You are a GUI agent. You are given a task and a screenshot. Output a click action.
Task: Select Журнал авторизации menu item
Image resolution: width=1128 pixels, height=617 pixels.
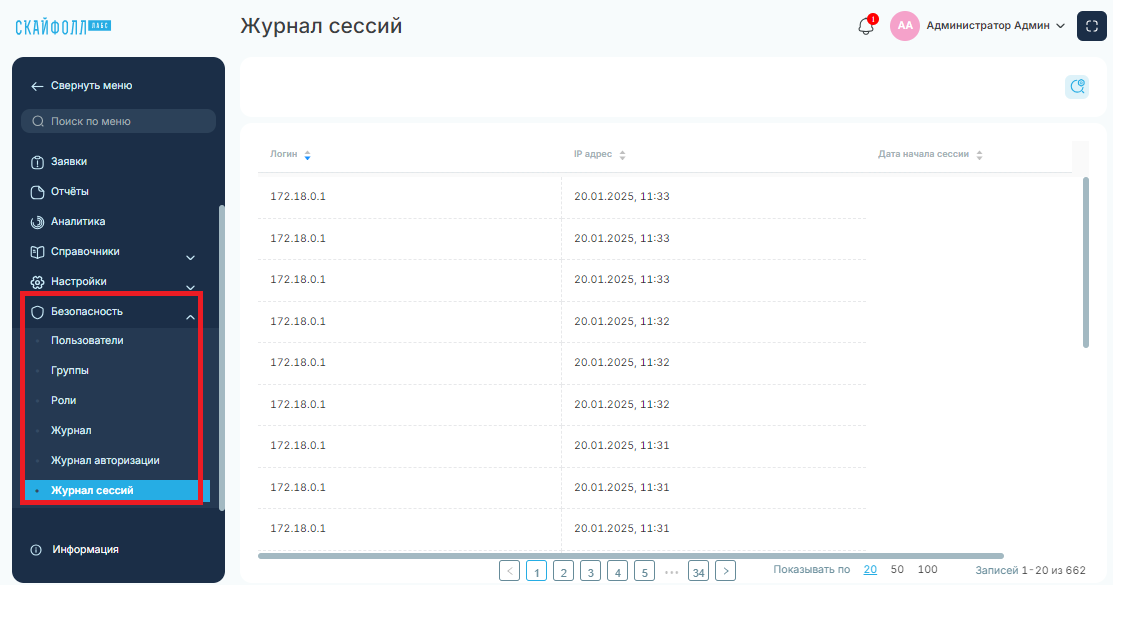coord(105,461)
